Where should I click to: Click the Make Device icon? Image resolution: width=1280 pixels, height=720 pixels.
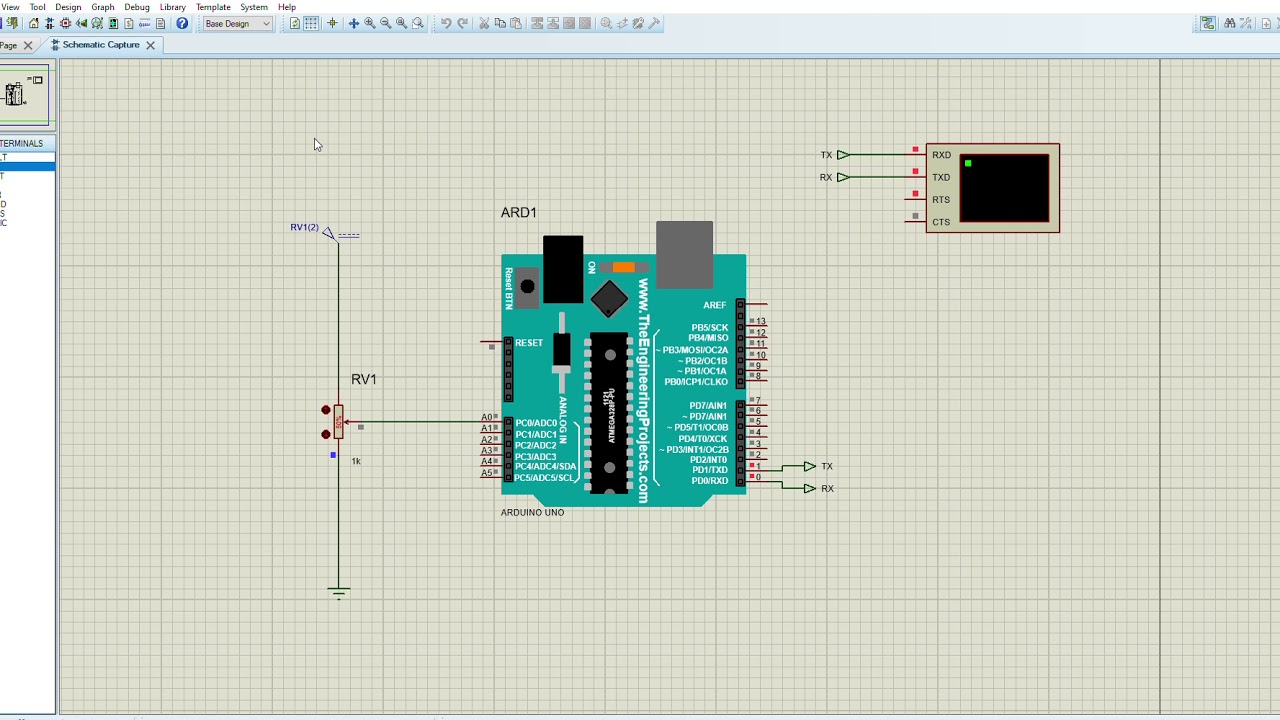(x=622, y=23)
